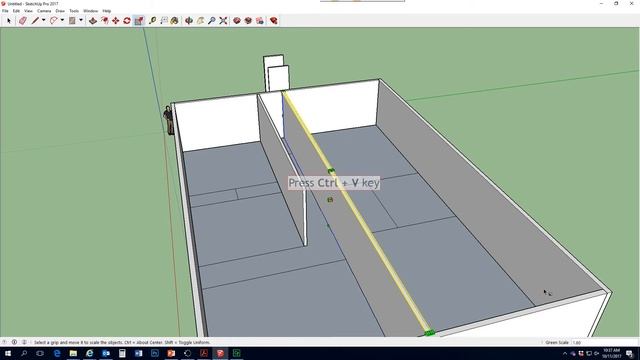Choose the Offset tool
The height and width of the screenshot is (360, 640).
105,20
